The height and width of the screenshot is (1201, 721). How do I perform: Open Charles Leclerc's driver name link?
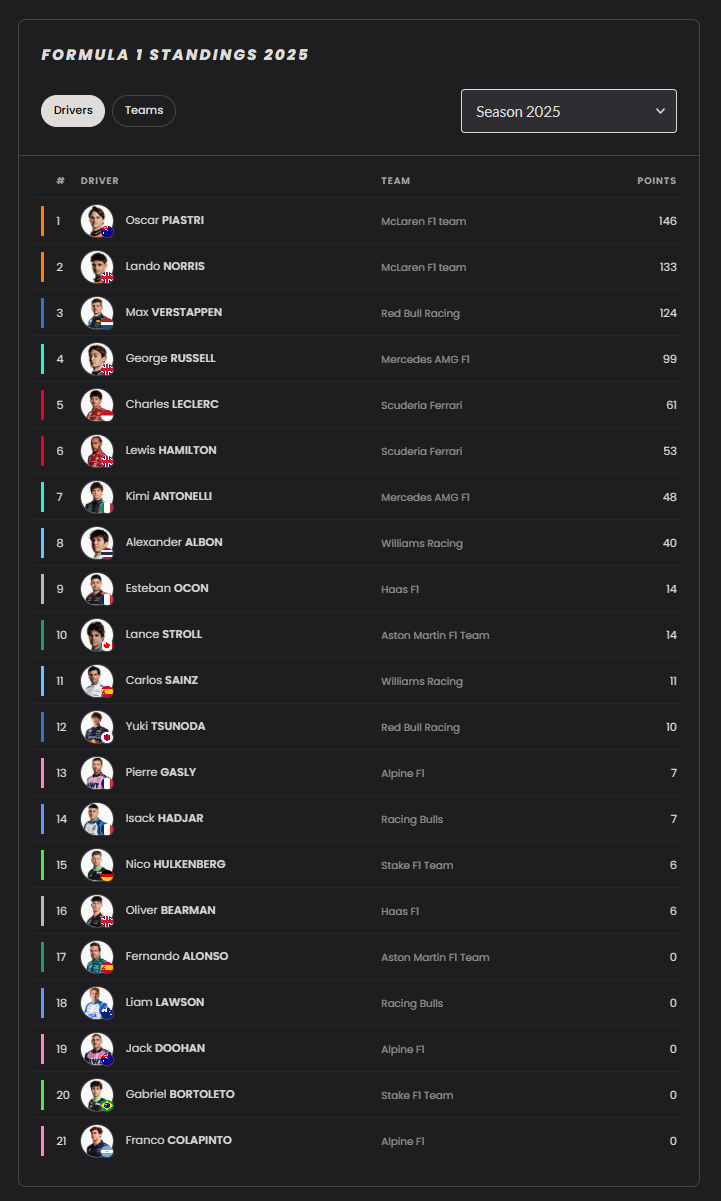172,404
